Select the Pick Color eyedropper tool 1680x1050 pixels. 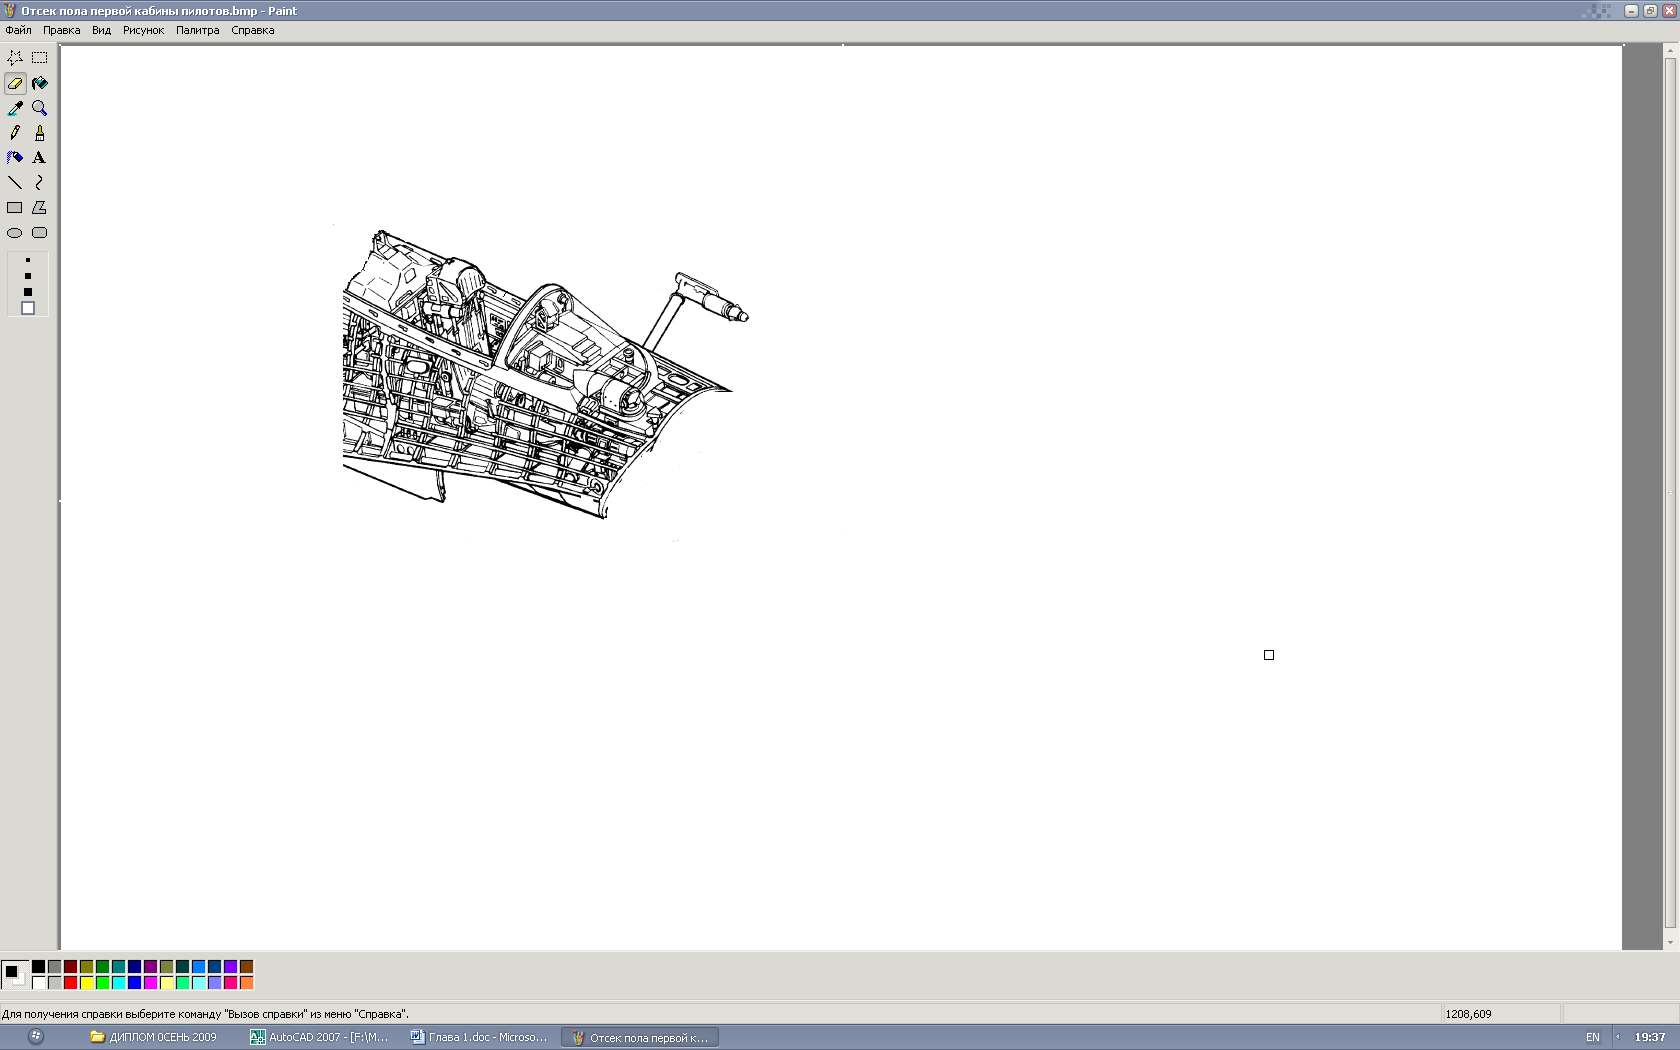15,108
